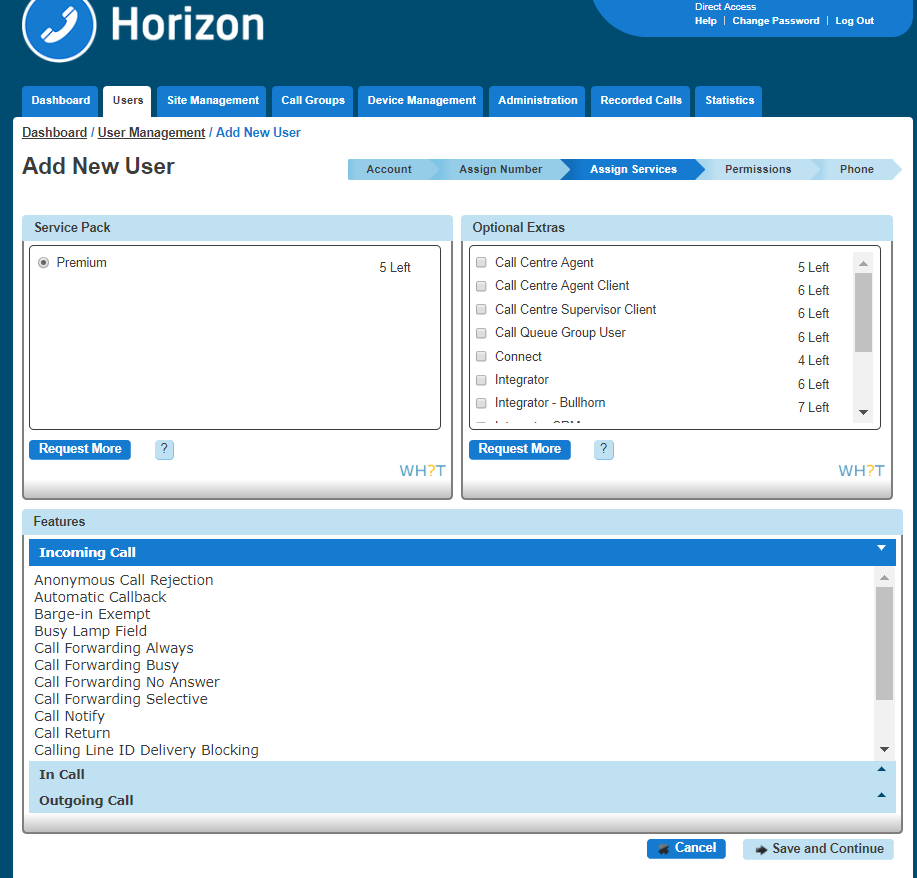Screen dimensions: 917x878
Task: Expand the Outgoing Call section
Action: tap(462, 800)
